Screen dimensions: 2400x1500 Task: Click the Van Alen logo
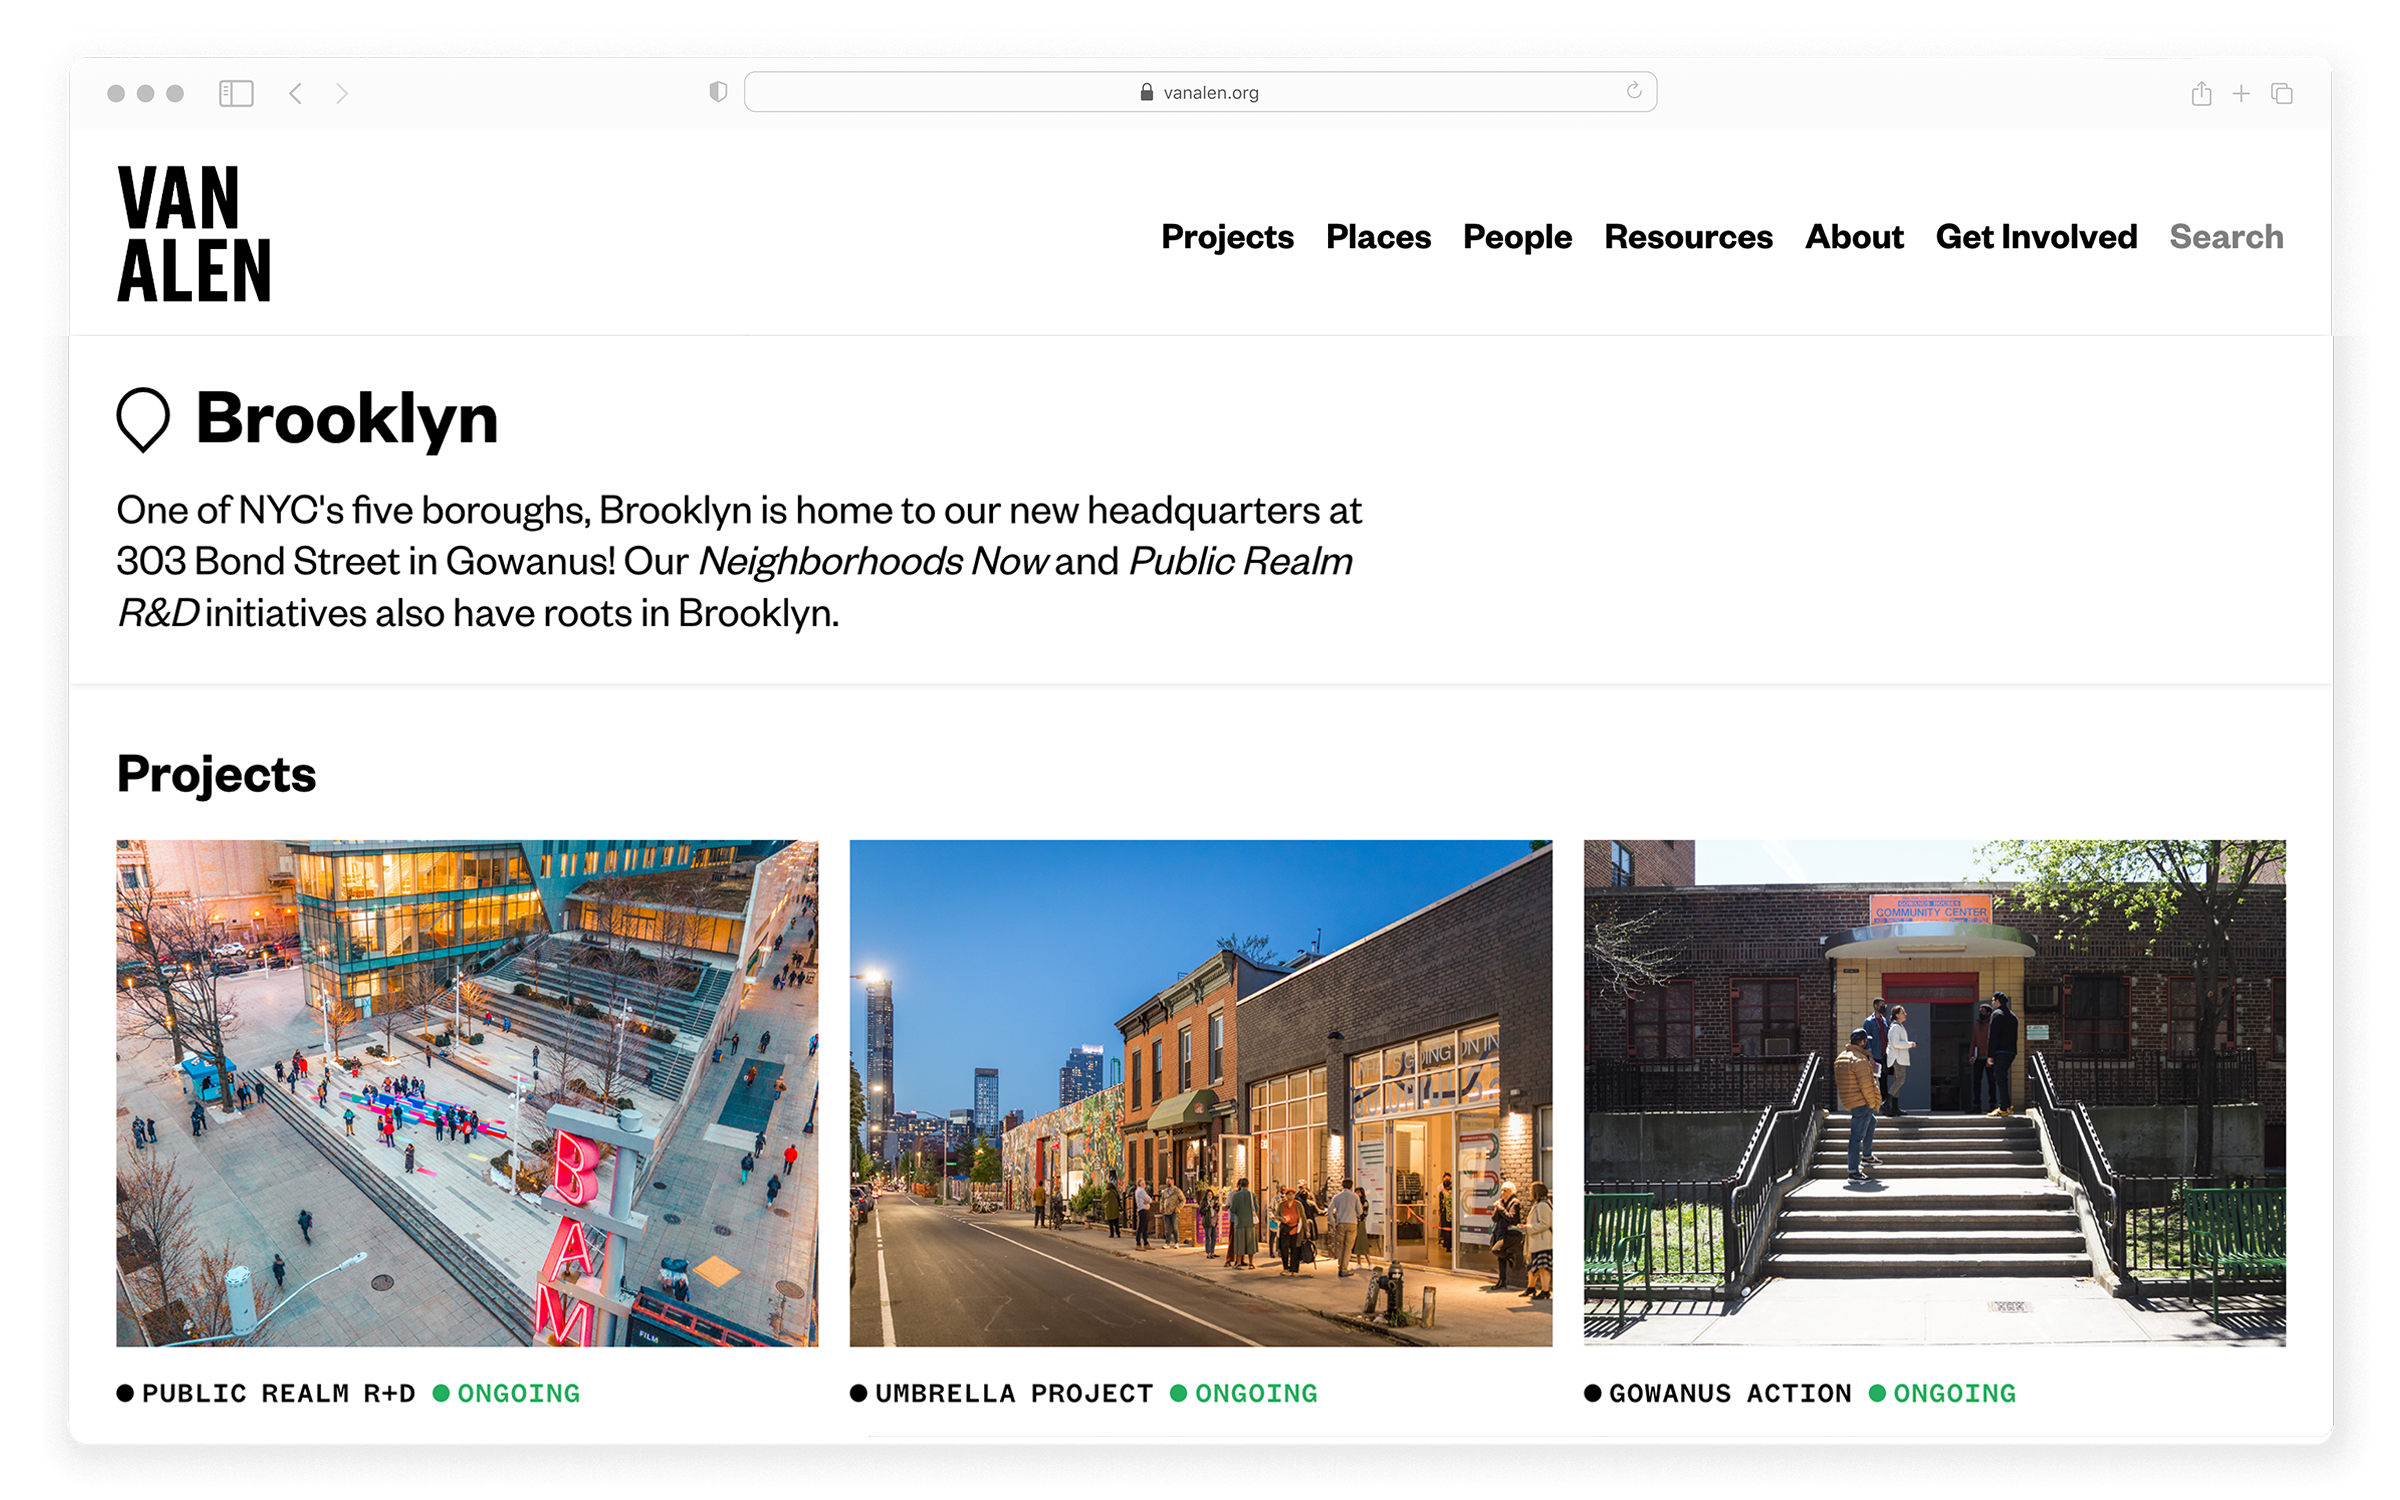[x=194, y=233]
